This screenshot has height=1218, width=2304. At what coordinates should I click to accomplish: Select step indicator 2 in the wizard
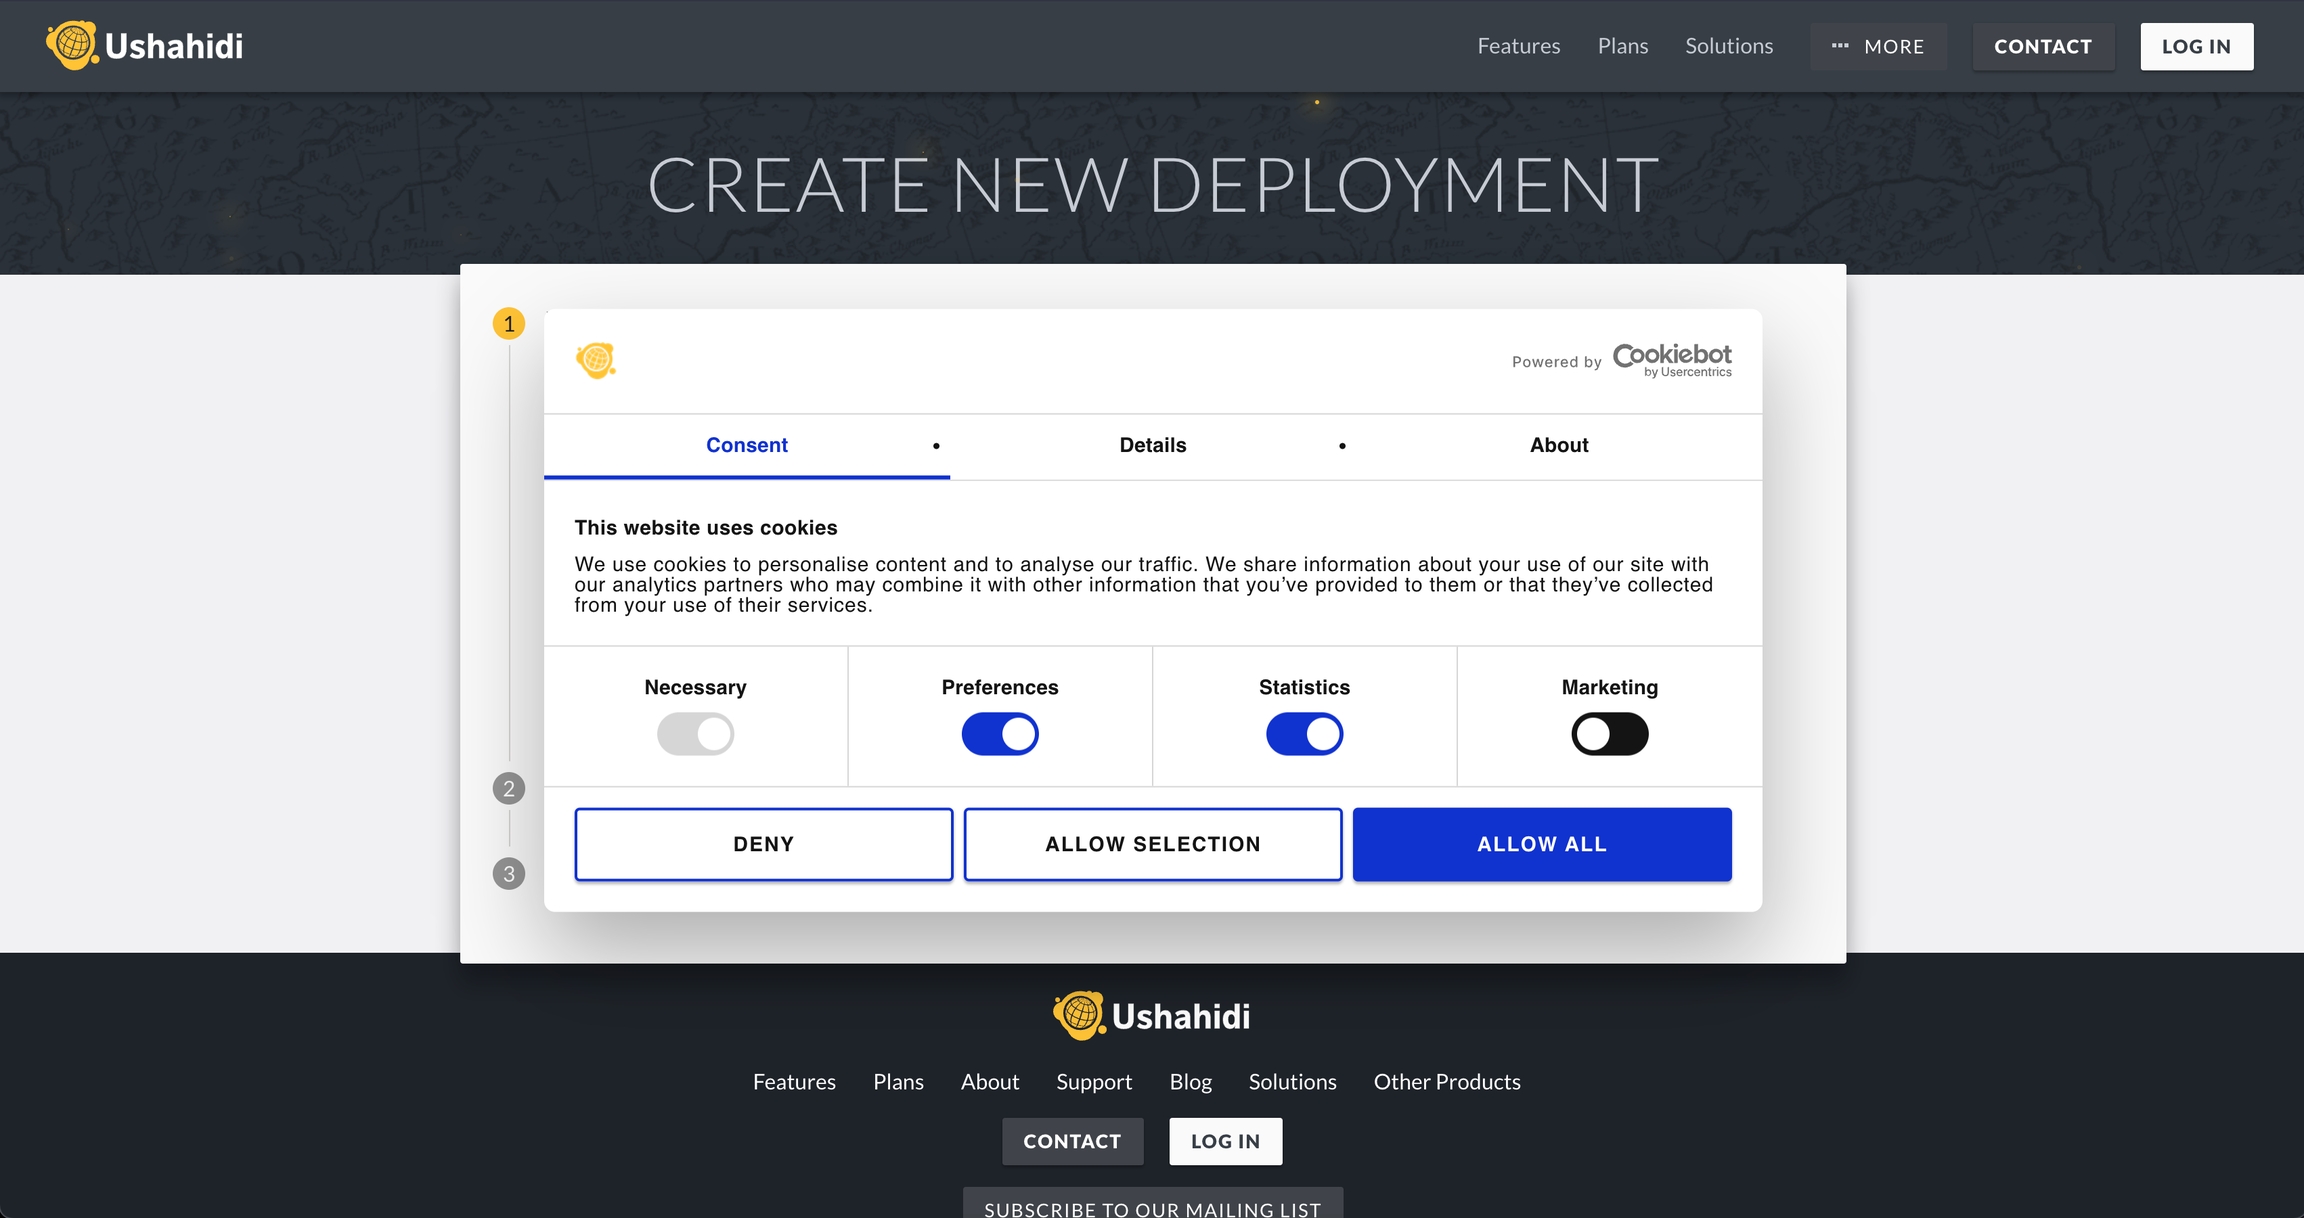pos(509,788)
